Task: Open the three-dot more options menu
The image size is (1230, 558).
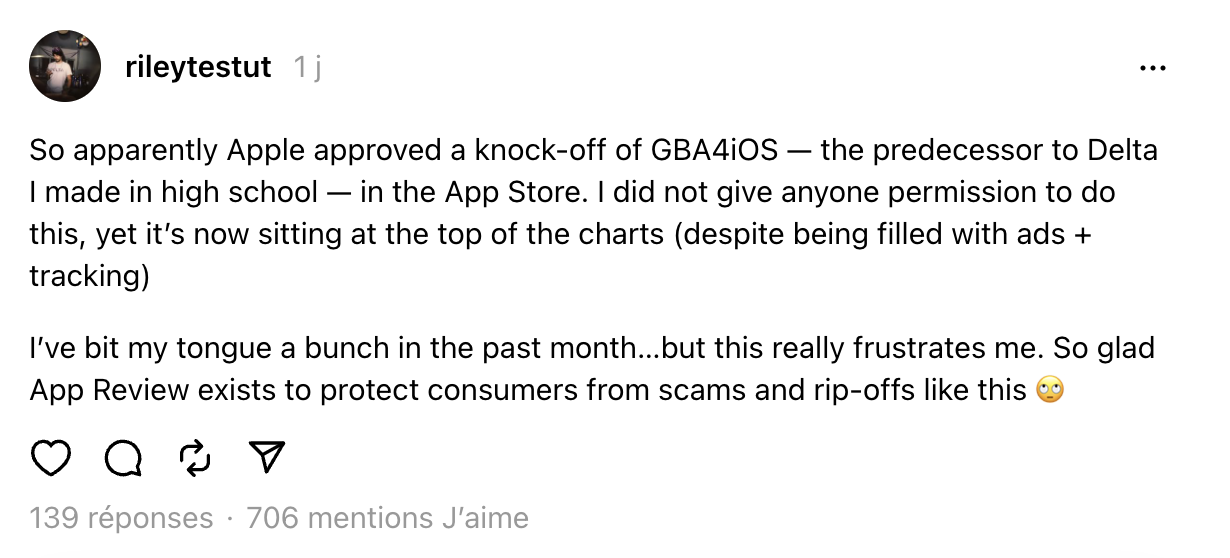Action: [1153, 68]
